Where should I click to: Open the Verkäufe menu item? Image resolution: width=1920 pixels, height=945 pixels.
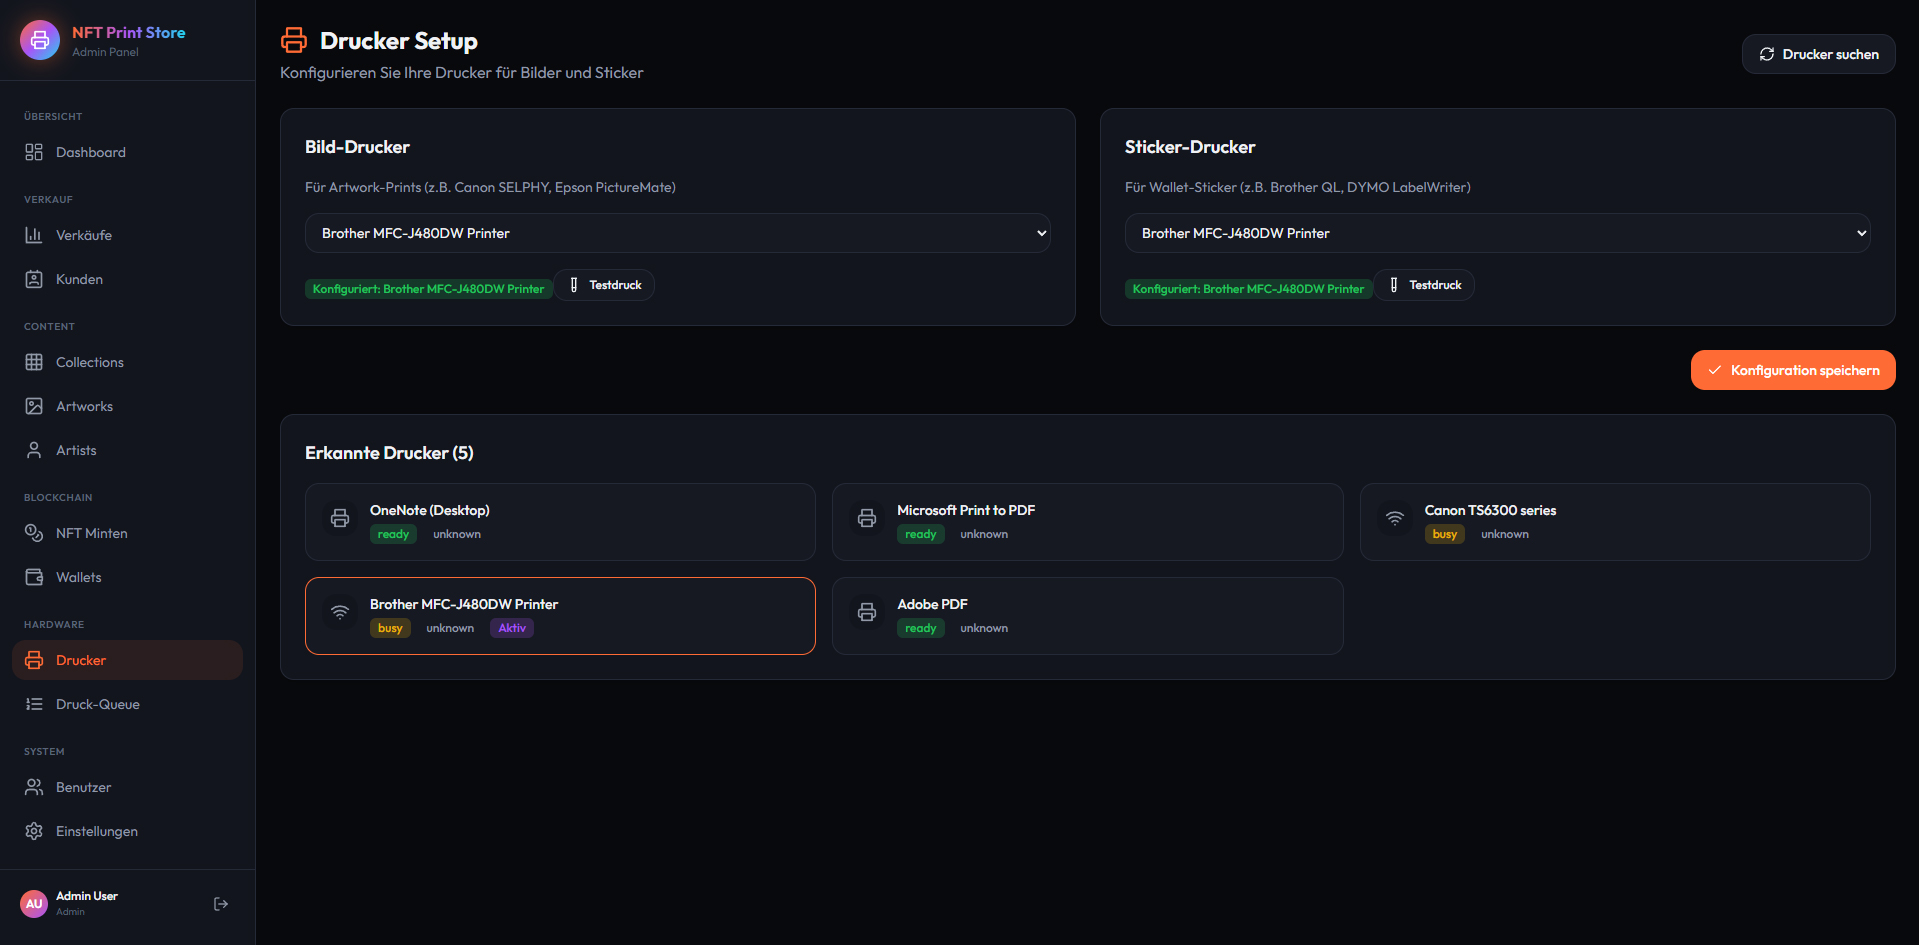[x=84, y=235]
